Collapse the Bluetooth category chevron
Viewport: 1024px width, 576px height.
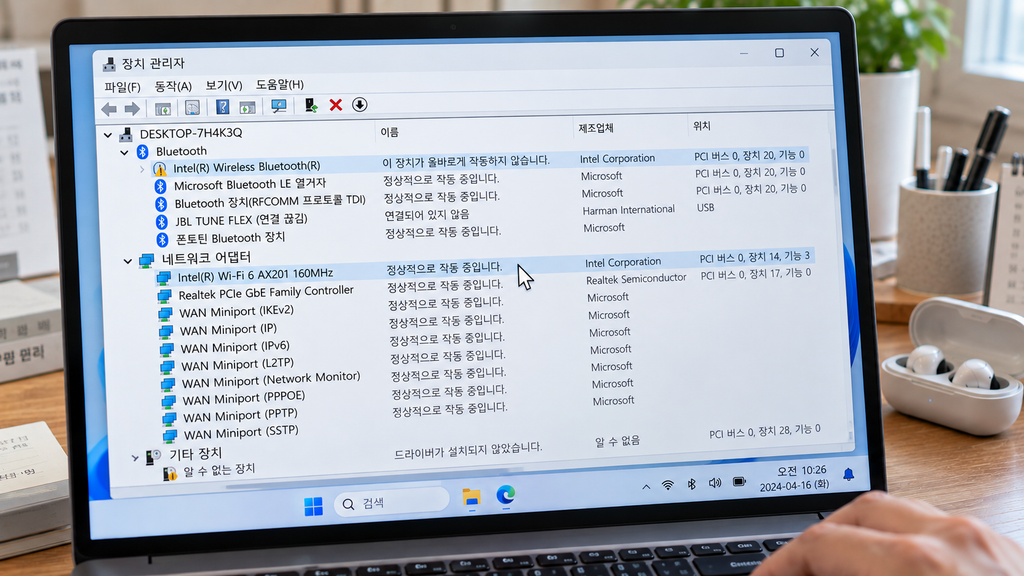124,152
